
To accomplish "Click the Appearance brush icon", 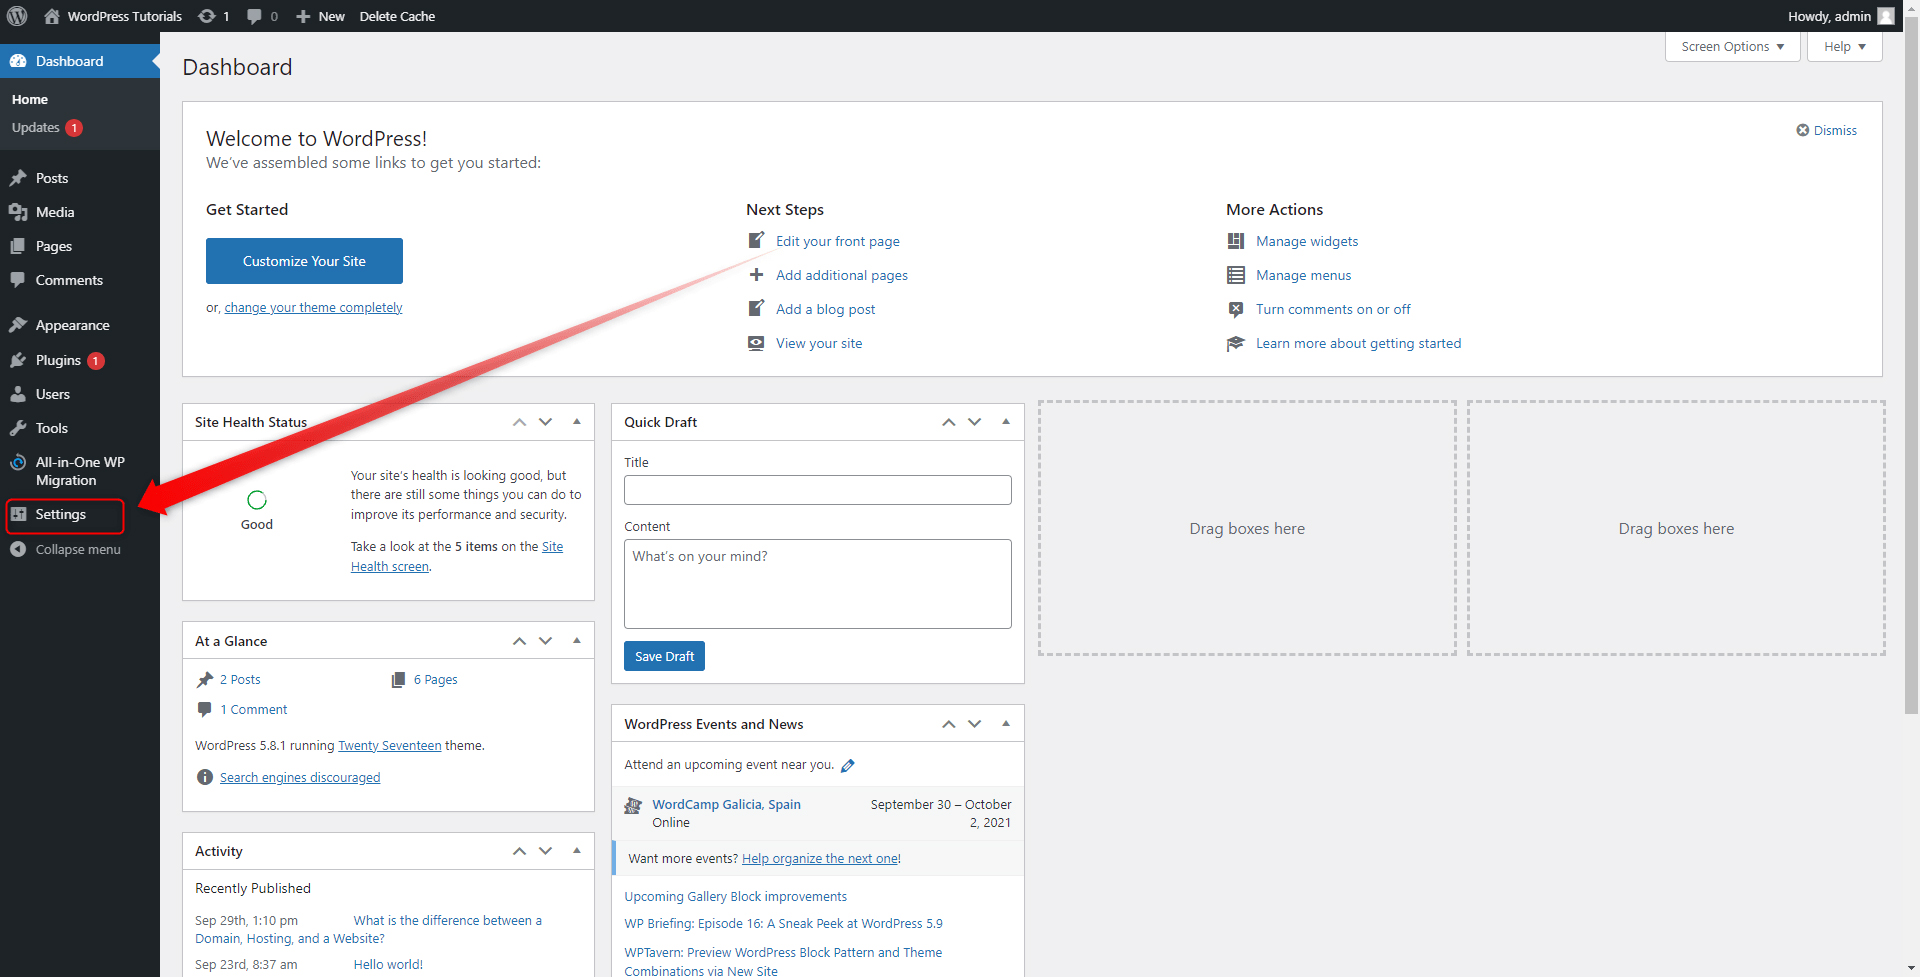I will (x=18, y=325).
